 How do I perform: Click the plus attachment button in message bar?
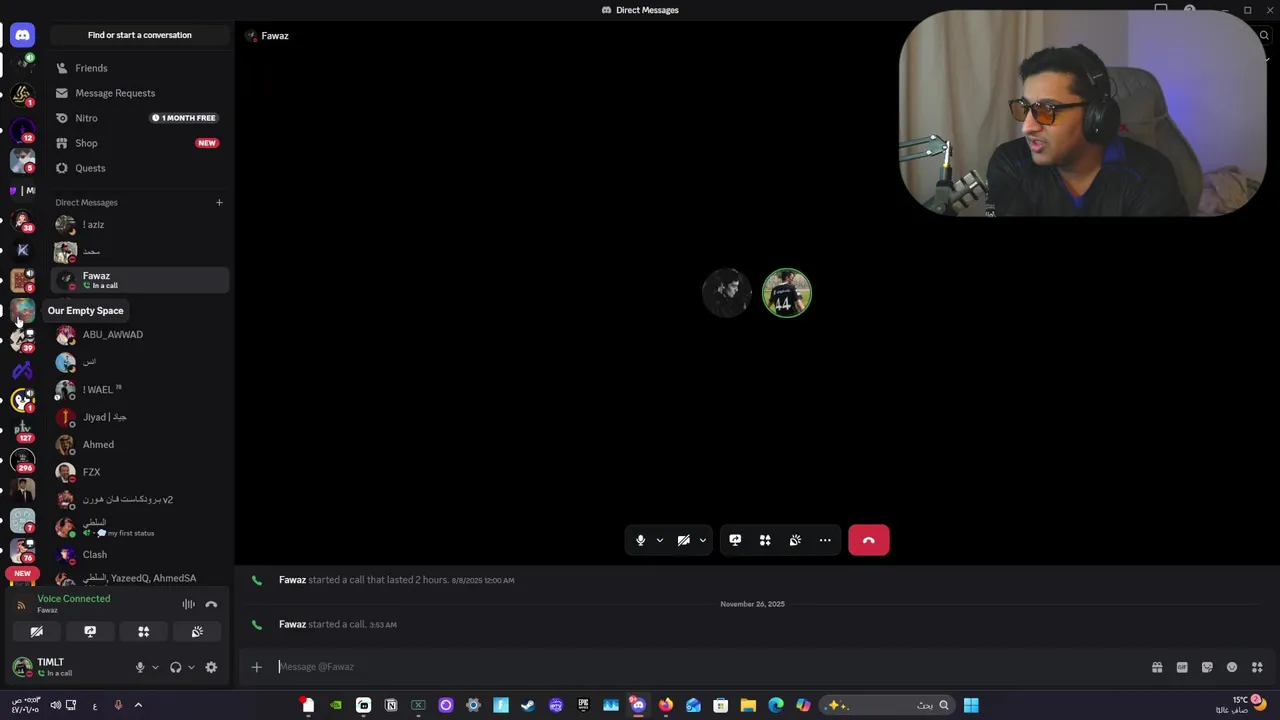tap(256, 667)
